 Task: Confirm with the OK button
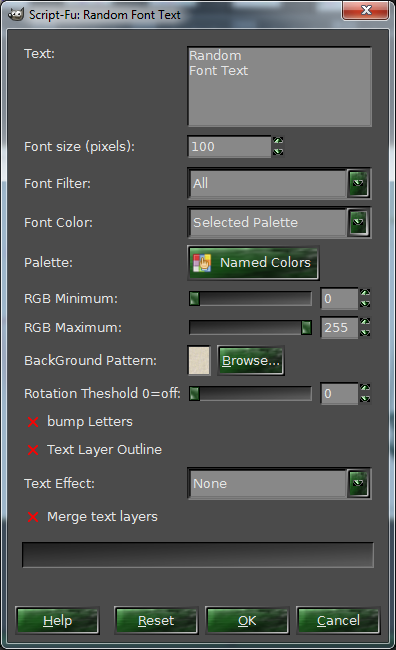point(247,621)
